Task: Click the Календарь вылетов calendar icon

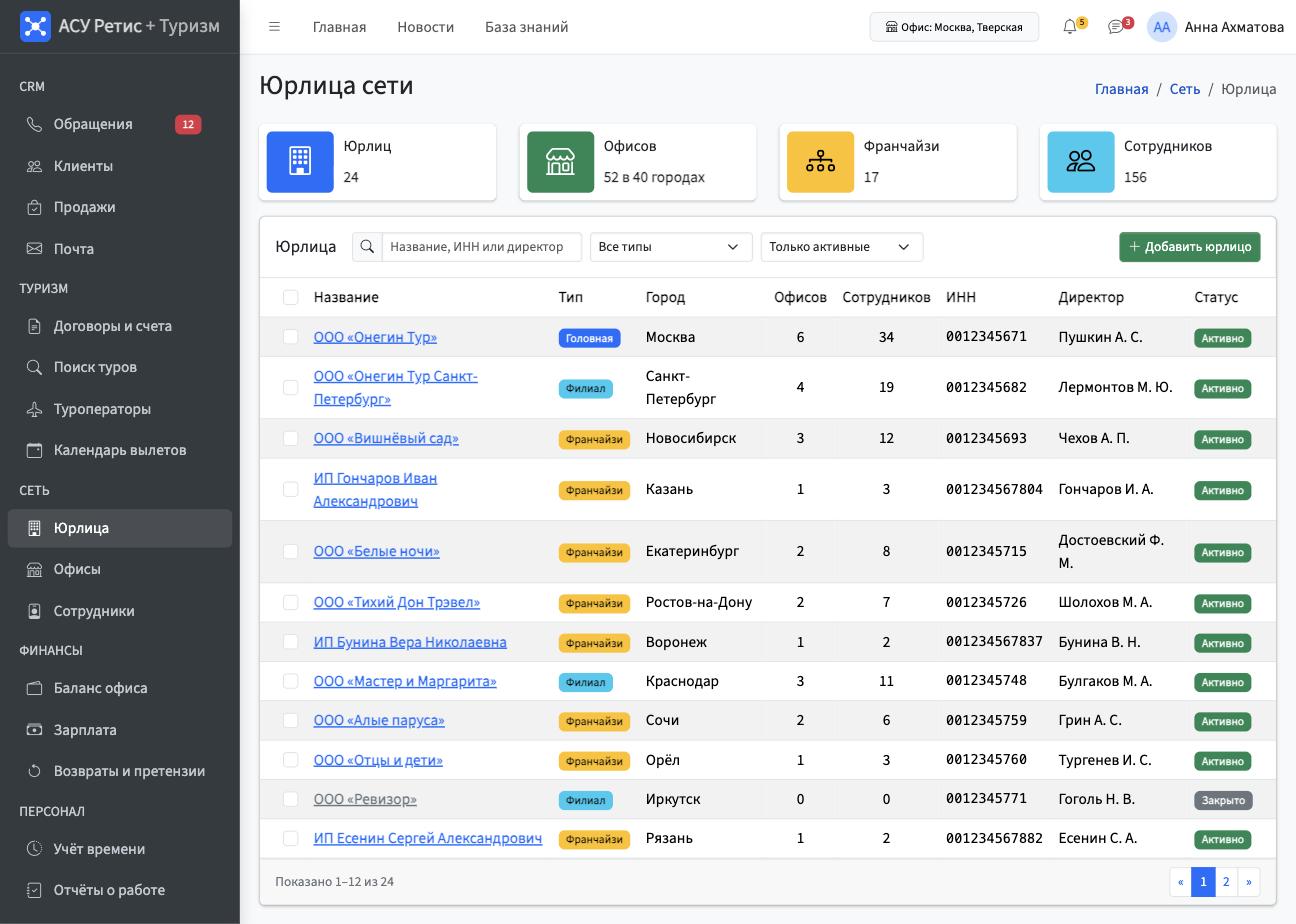Action: tap(34, 450)
